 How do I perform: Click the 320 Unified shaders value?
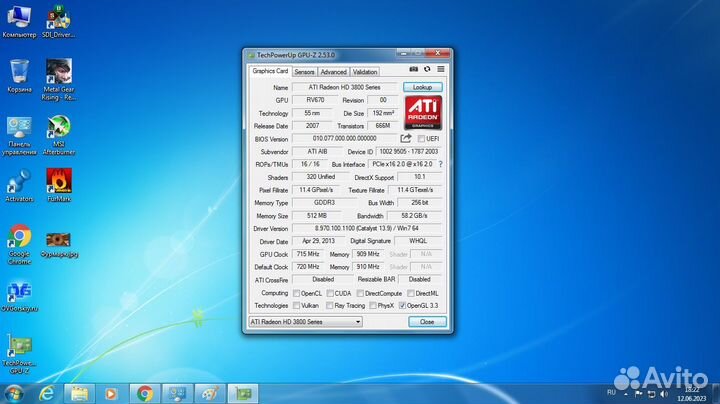(x=321, y=177)
